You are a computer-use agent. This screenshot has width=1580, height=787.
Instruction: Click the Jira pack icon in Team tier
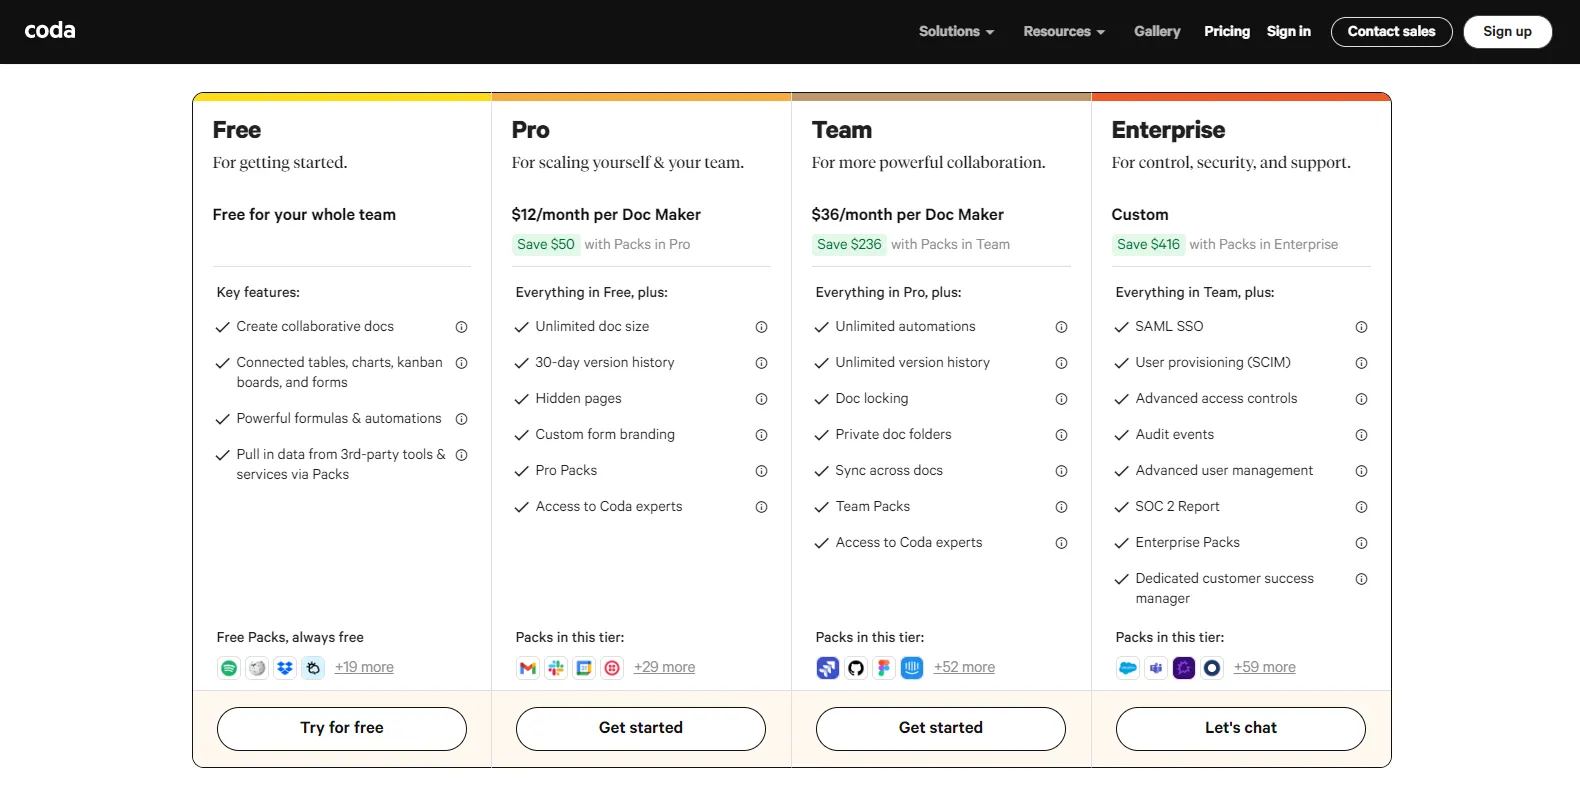click(x=828, y=668)
